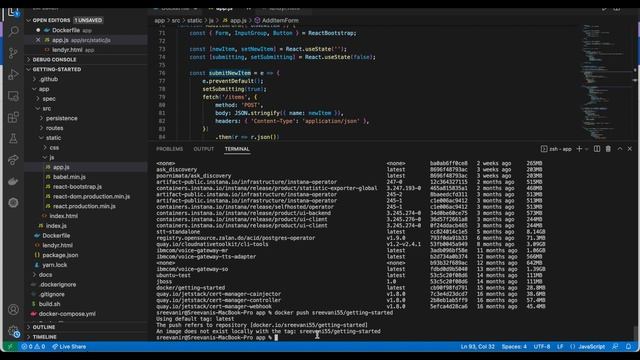Open the Live Share activity bar icon

13,160
